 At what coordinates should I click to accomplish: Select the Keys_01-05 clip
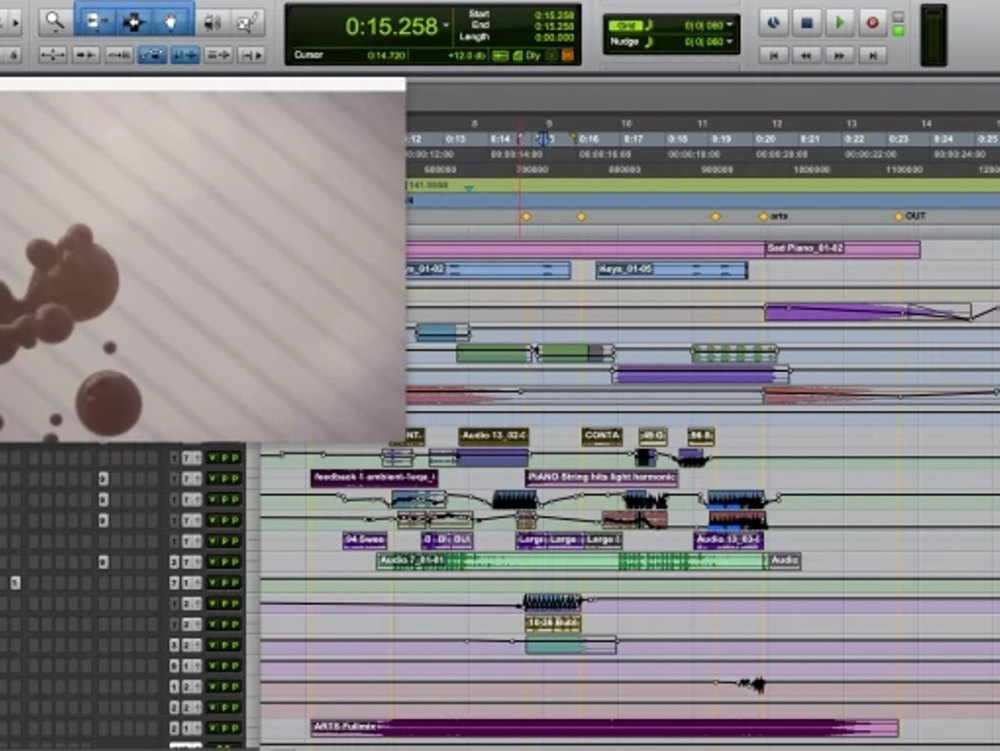(672, 270)
